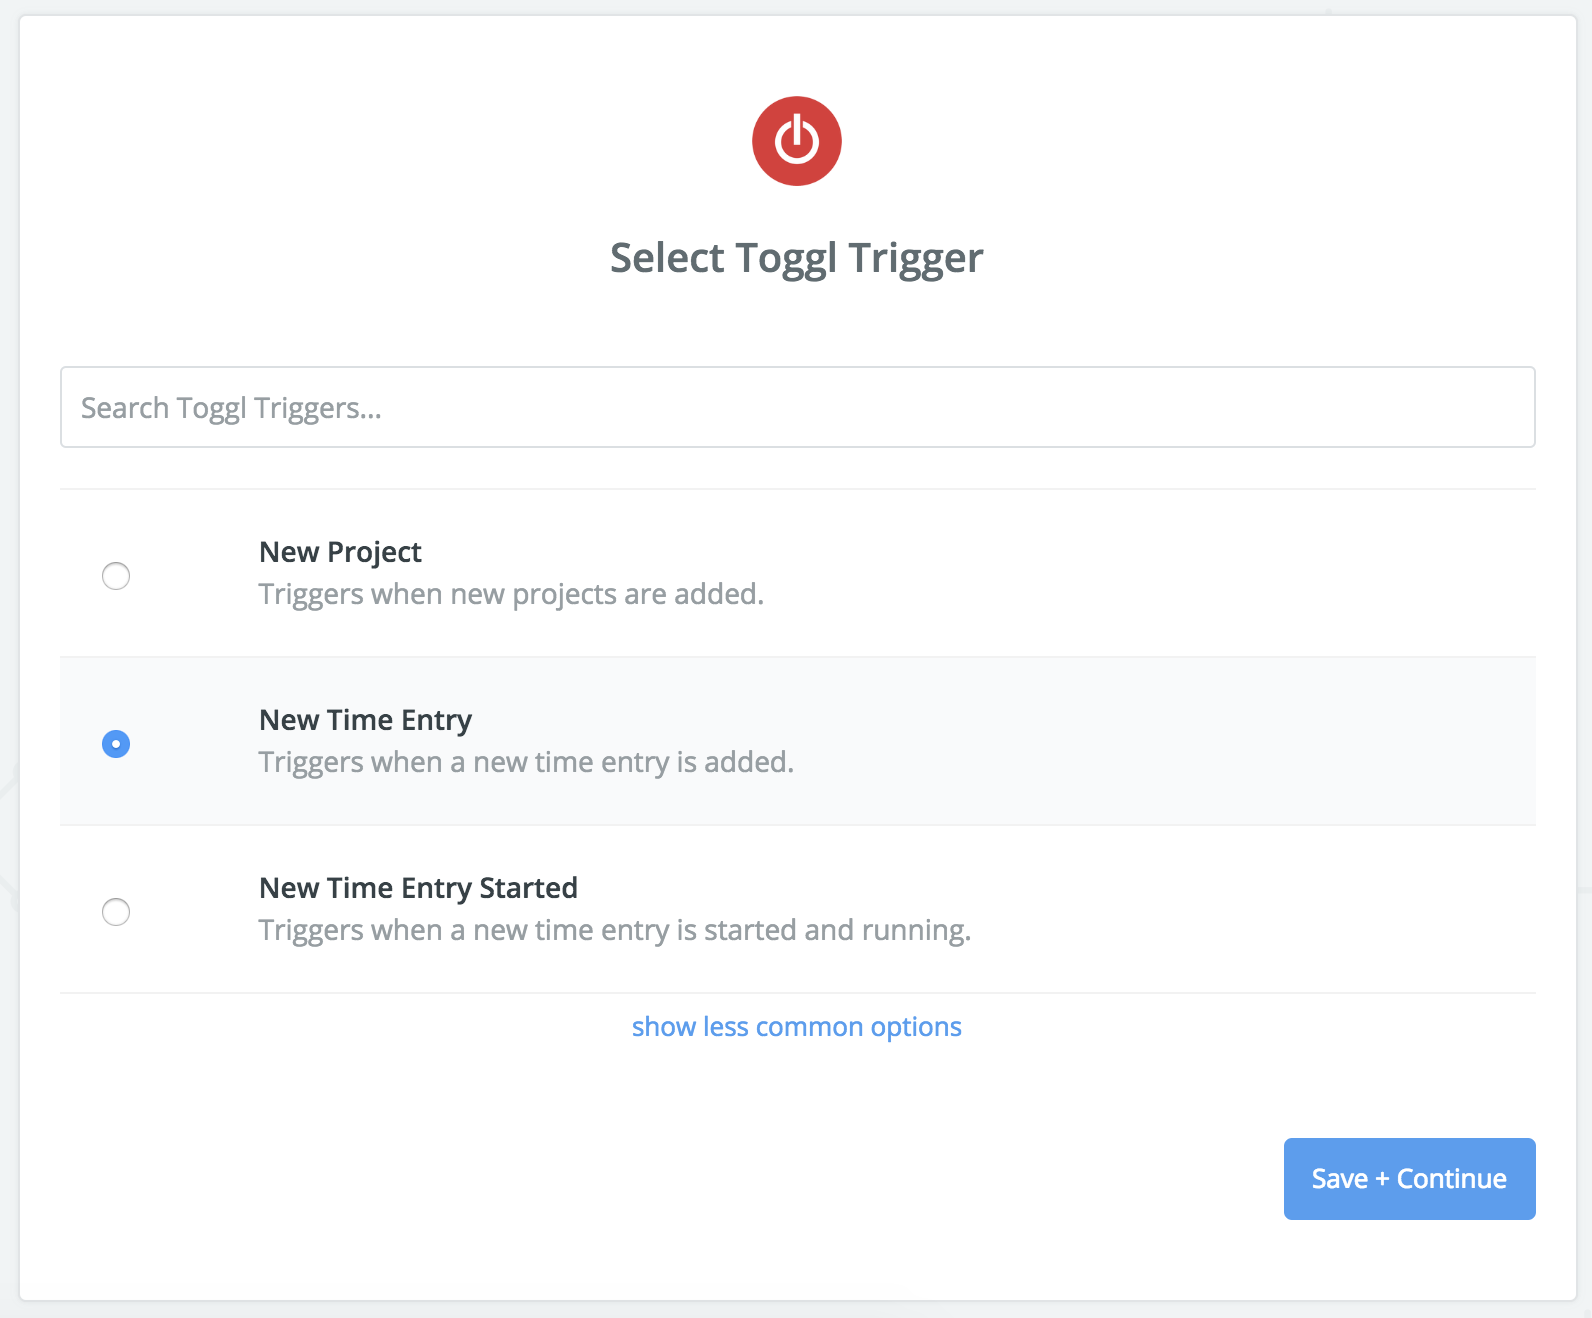This screenshot has width=1592, height=1318.
Task: Click the 'New Project' trigger title
Action: pyautogui.click(x=340, y=552)
